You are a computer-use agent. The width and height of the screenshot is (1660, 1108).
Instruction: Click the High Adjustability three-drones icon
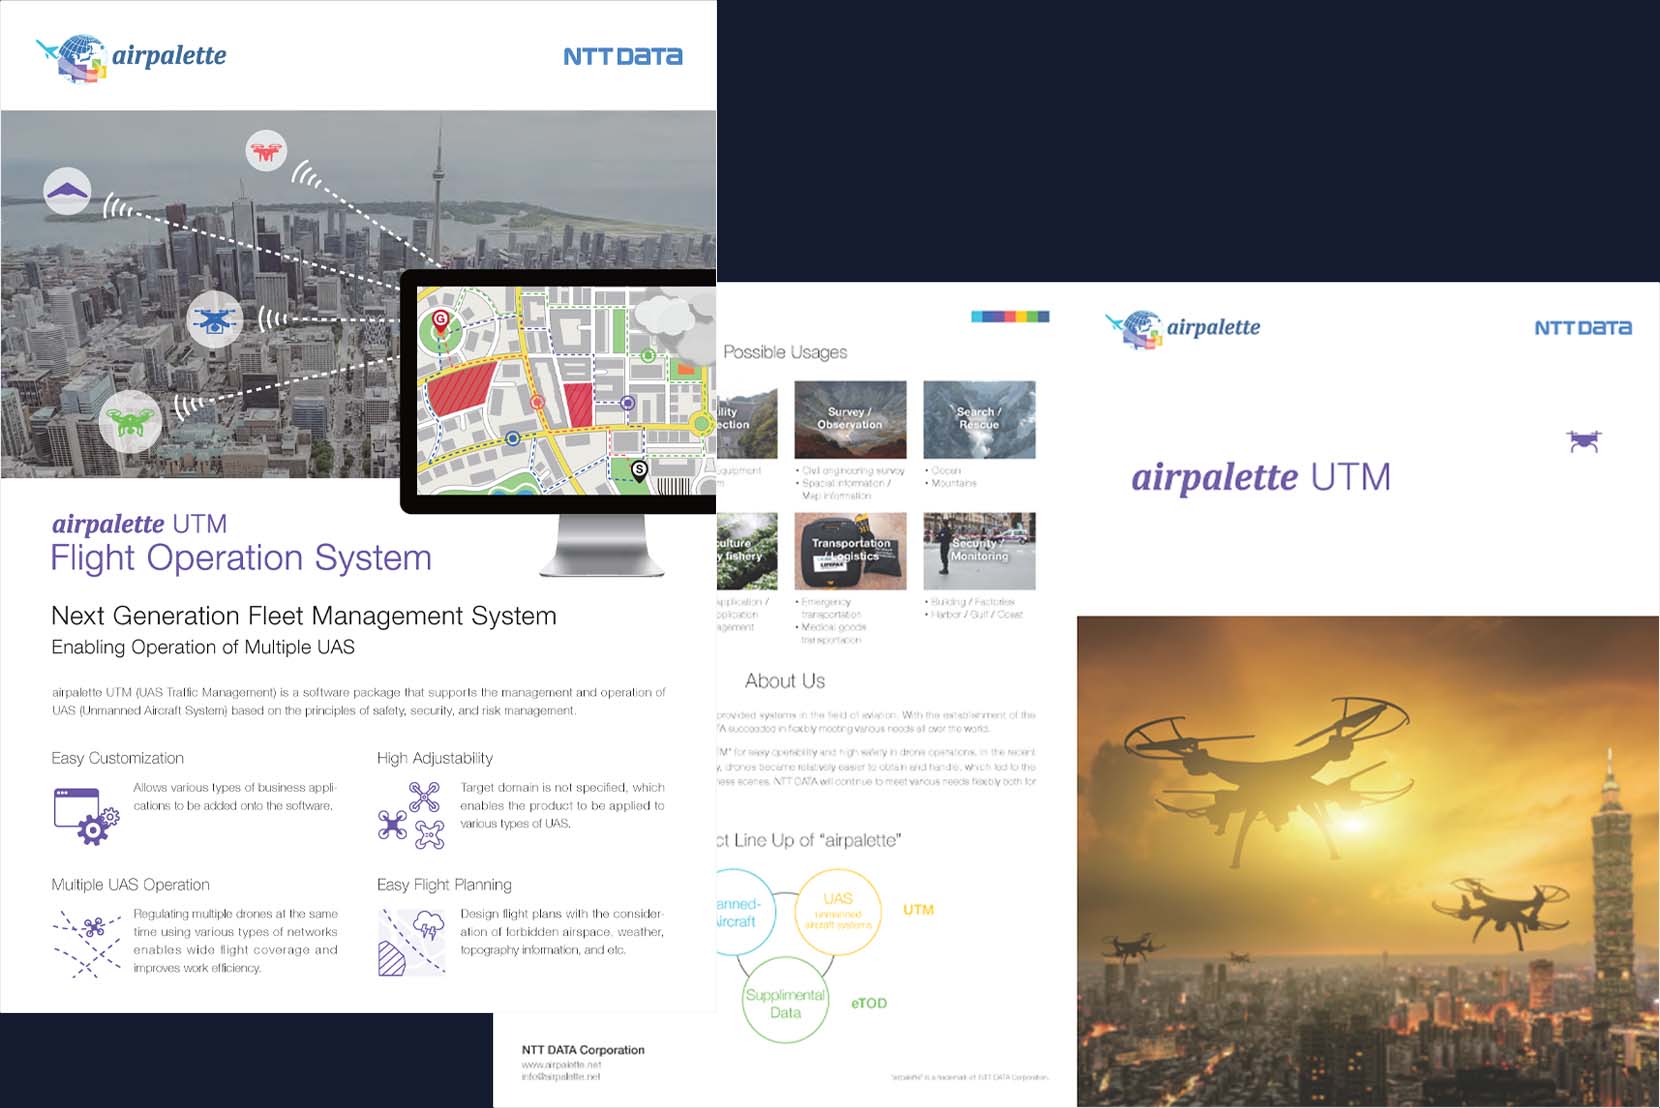click(x=411, y=816)
